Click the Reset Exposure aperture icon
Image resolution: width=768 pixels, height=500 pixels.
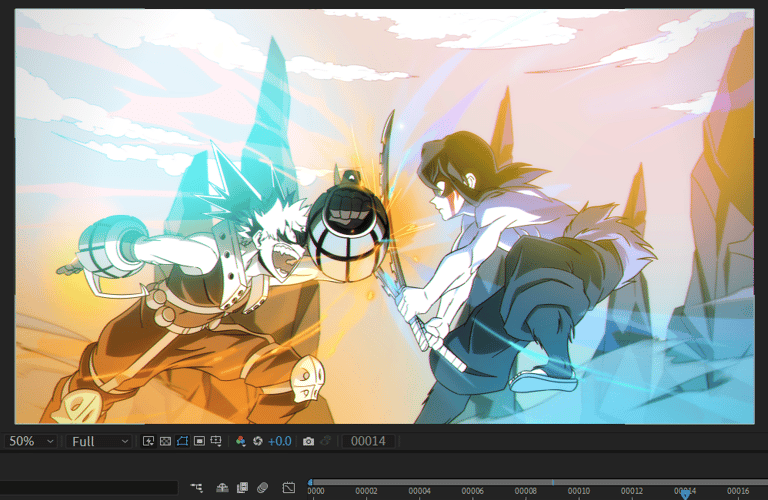pos(258,441)
